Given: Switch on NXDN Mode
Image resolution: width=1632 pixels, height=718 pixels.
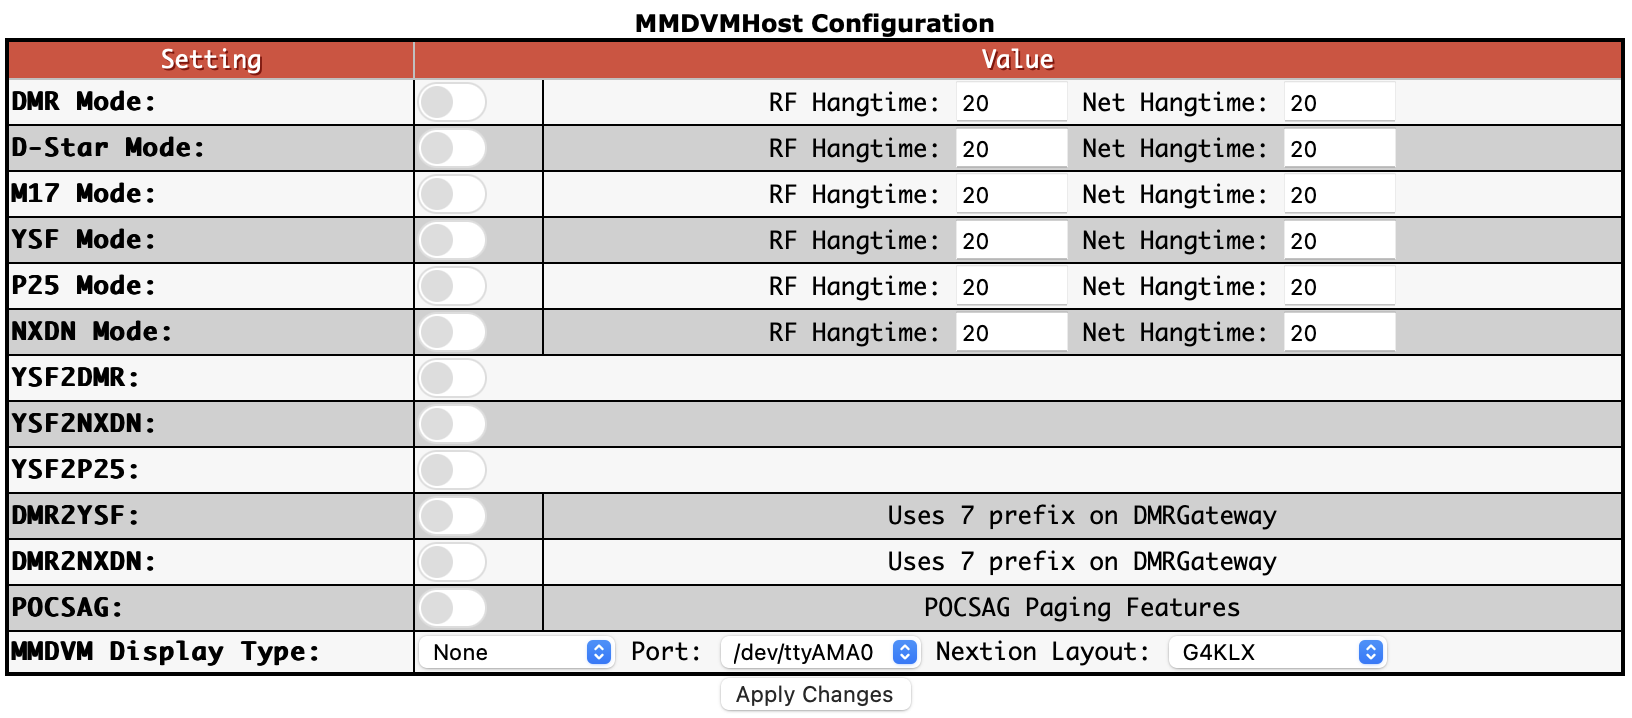Looking at the screenshot, I should tap(451, 332).
